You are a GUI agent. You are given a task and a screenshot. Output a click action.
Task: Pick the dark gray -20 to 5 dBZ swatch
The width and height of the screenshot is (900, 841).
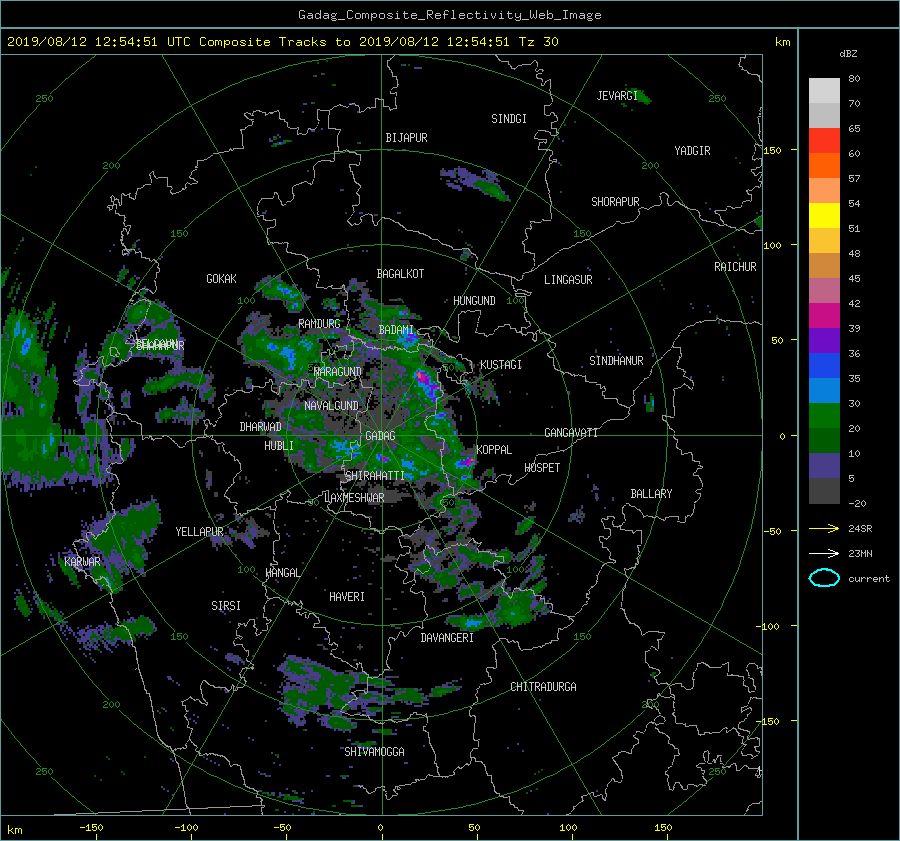824,491
